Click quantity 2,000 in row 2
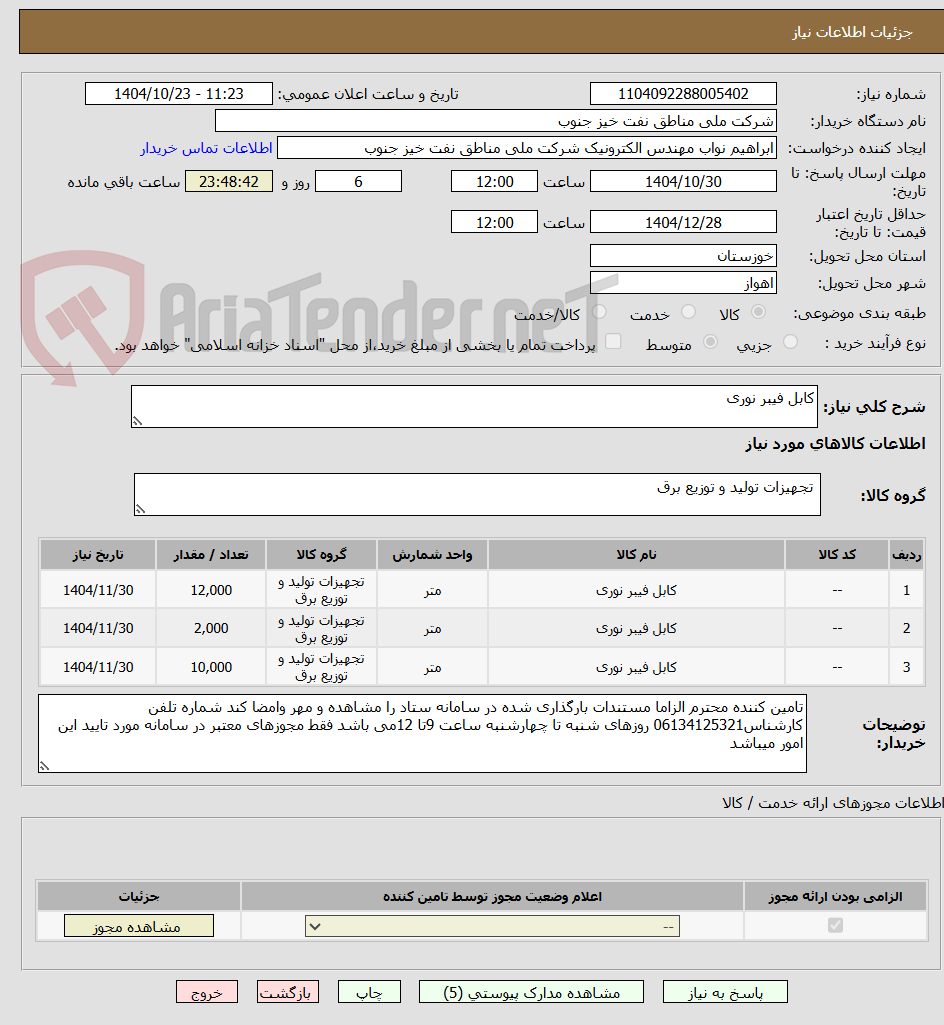Viewport: 944px width, 1025px height. click(x=211, y=628)
